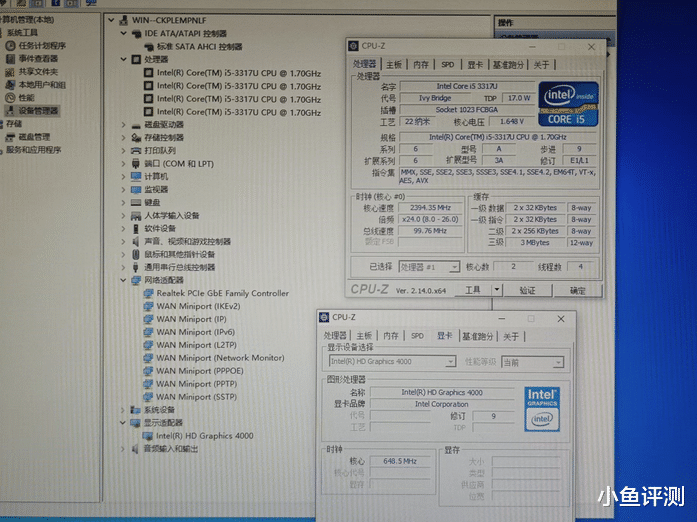Click the Print queues (打印队列) icon
Image resolution: width=697 pixels, height=522 pixels.
click(x=136, y=151)
